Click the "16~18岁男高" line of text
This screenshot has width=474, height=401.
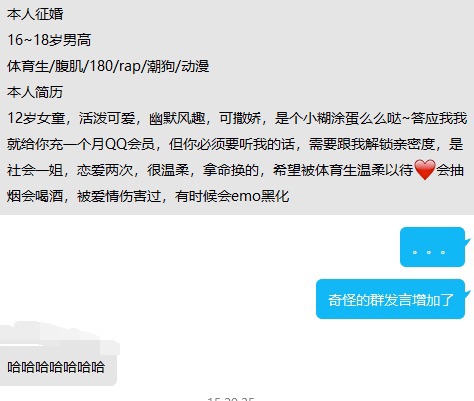click(x=49, y=40)
